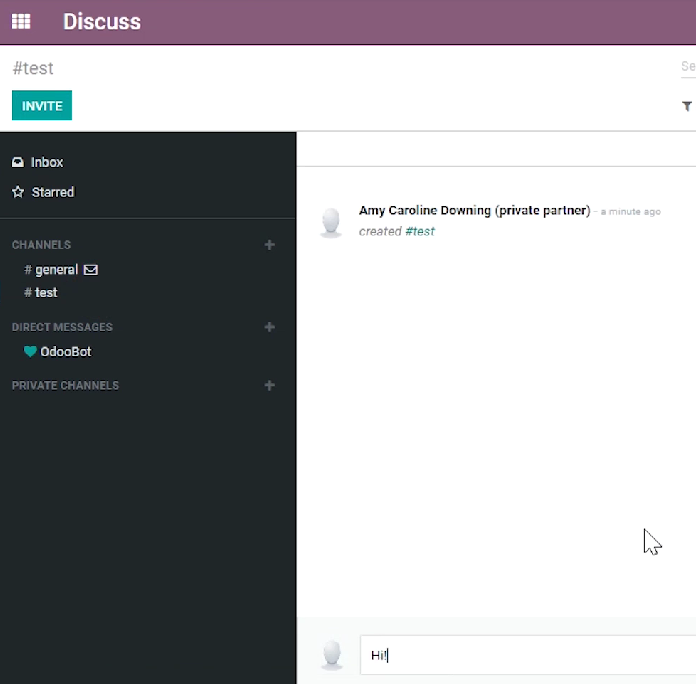Viewport: 696px width, 684px height.
Task: Click the message composer containing Hi!
Action: [528, 655]
